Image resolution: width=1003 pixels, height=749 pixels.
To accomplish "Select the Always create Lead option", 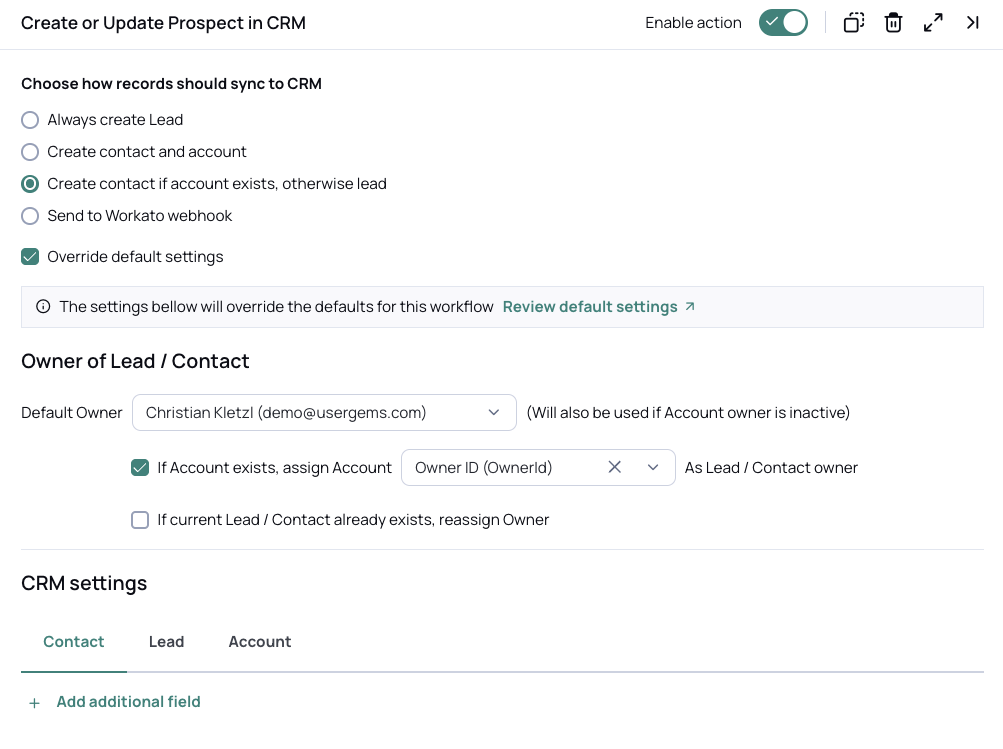I will pos(31,120).
